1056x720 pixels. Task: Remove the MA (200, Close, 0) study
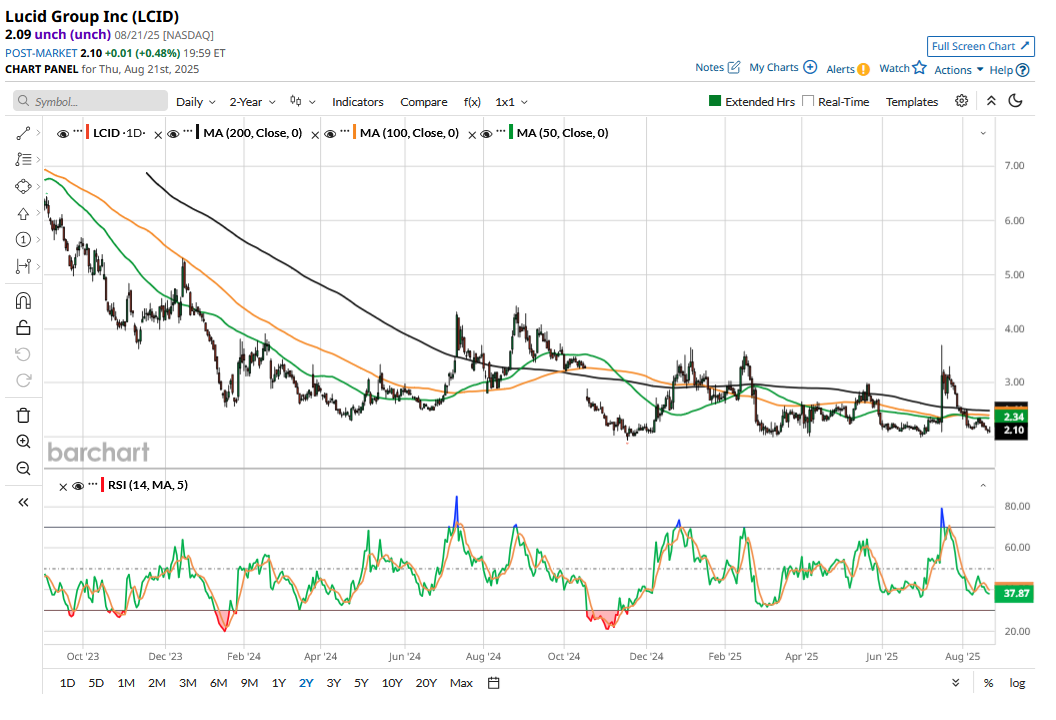(x=158, y=135)
